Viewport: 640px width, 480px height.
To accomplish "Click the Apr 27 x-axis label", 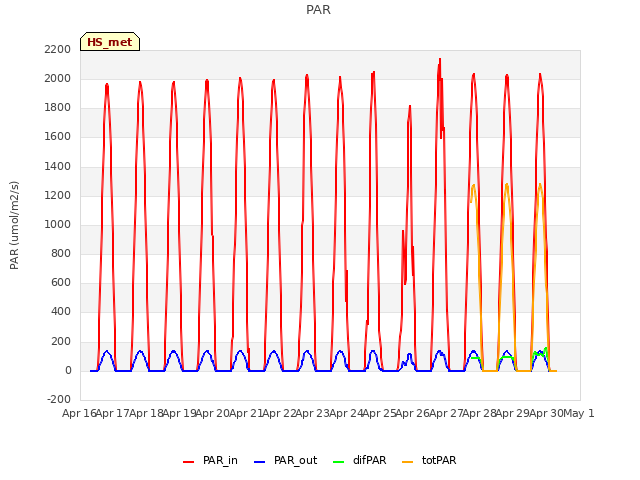I will 446,413.
